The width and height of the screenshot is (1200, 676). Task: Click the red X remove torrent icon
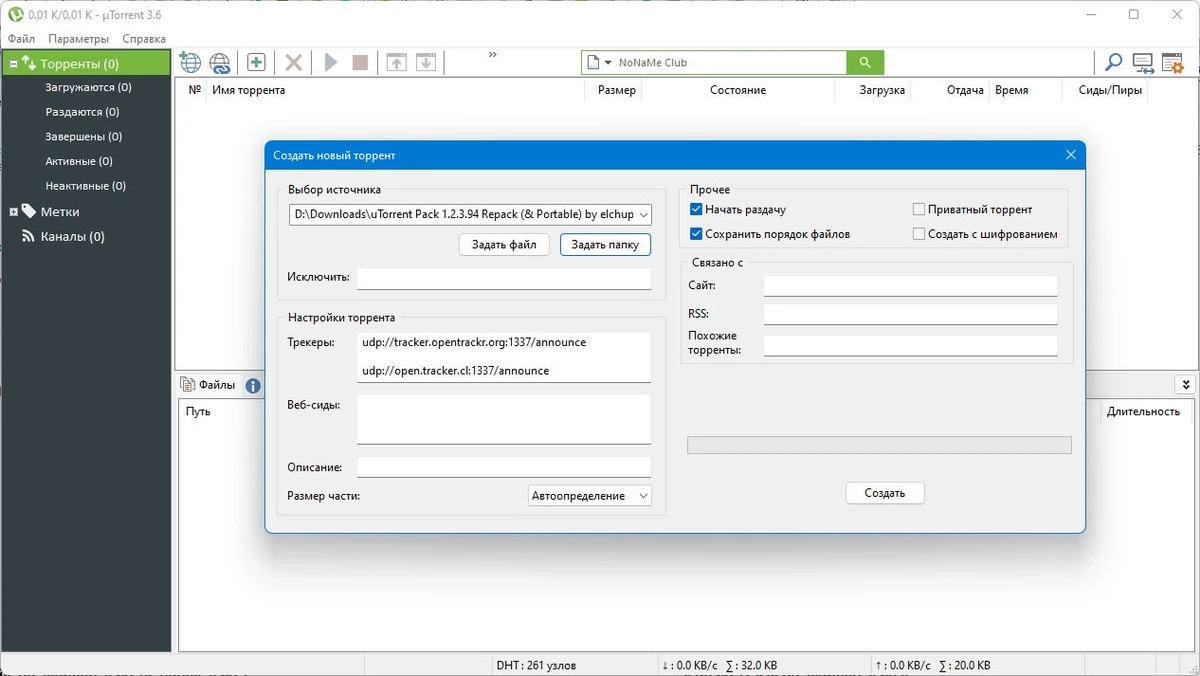293,62
